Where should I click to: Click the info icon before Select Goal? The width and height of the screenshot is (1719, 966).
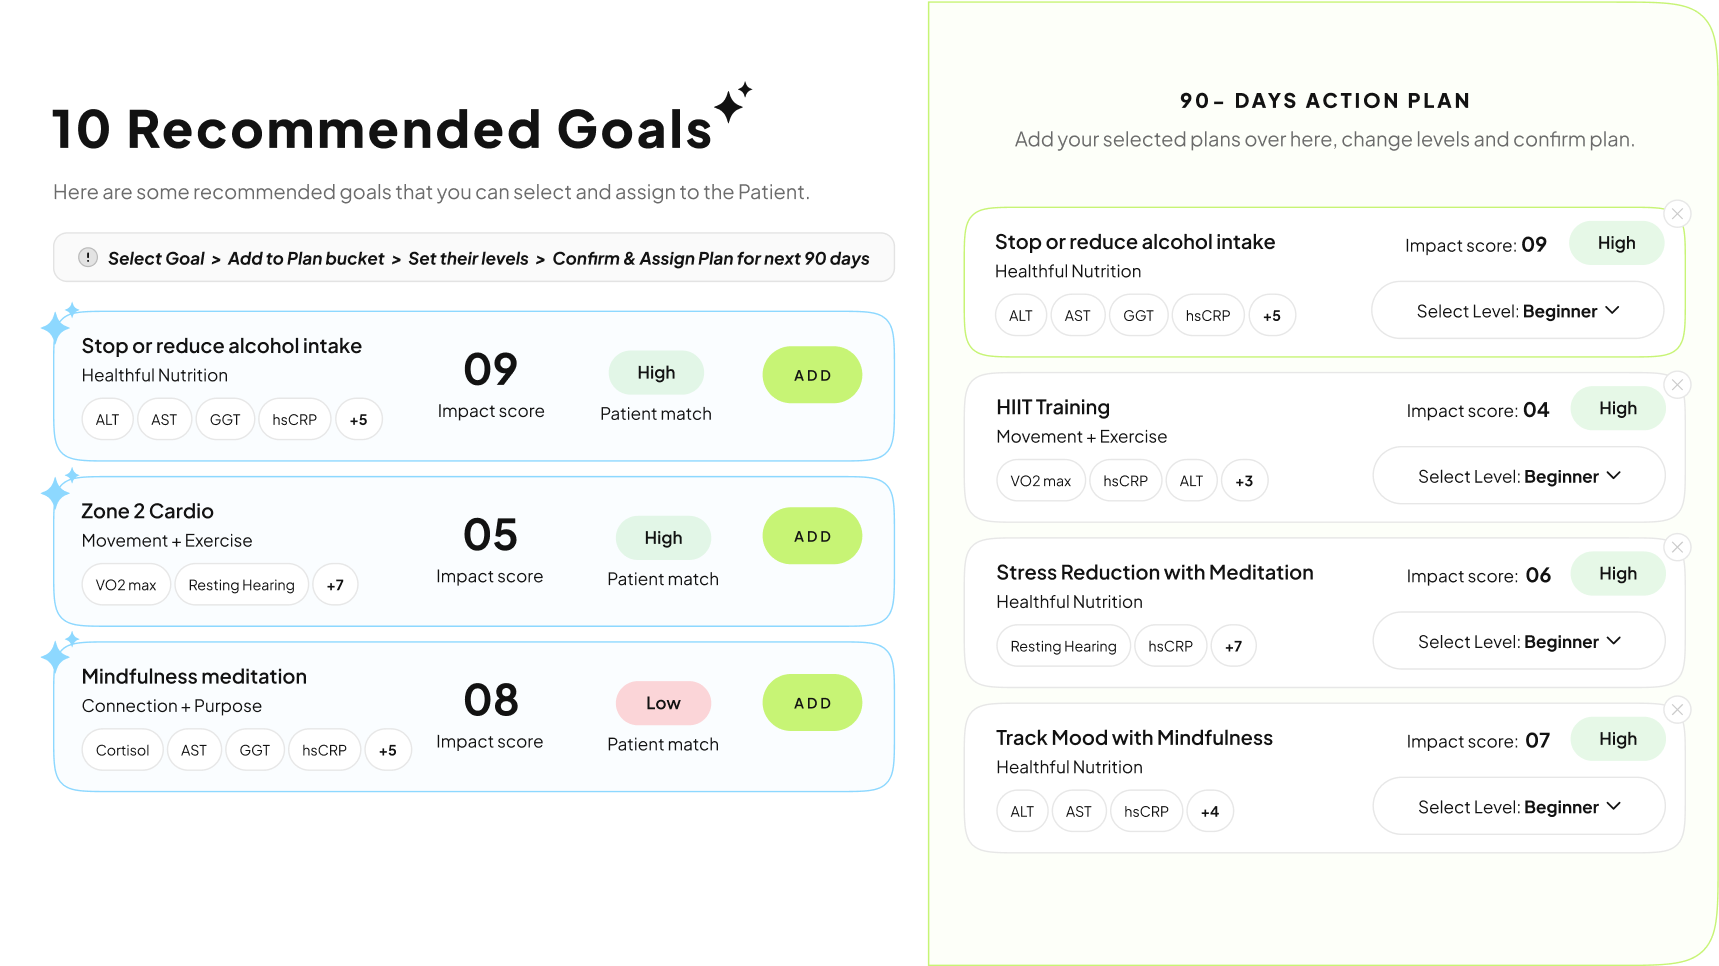(x=88, y=258)
